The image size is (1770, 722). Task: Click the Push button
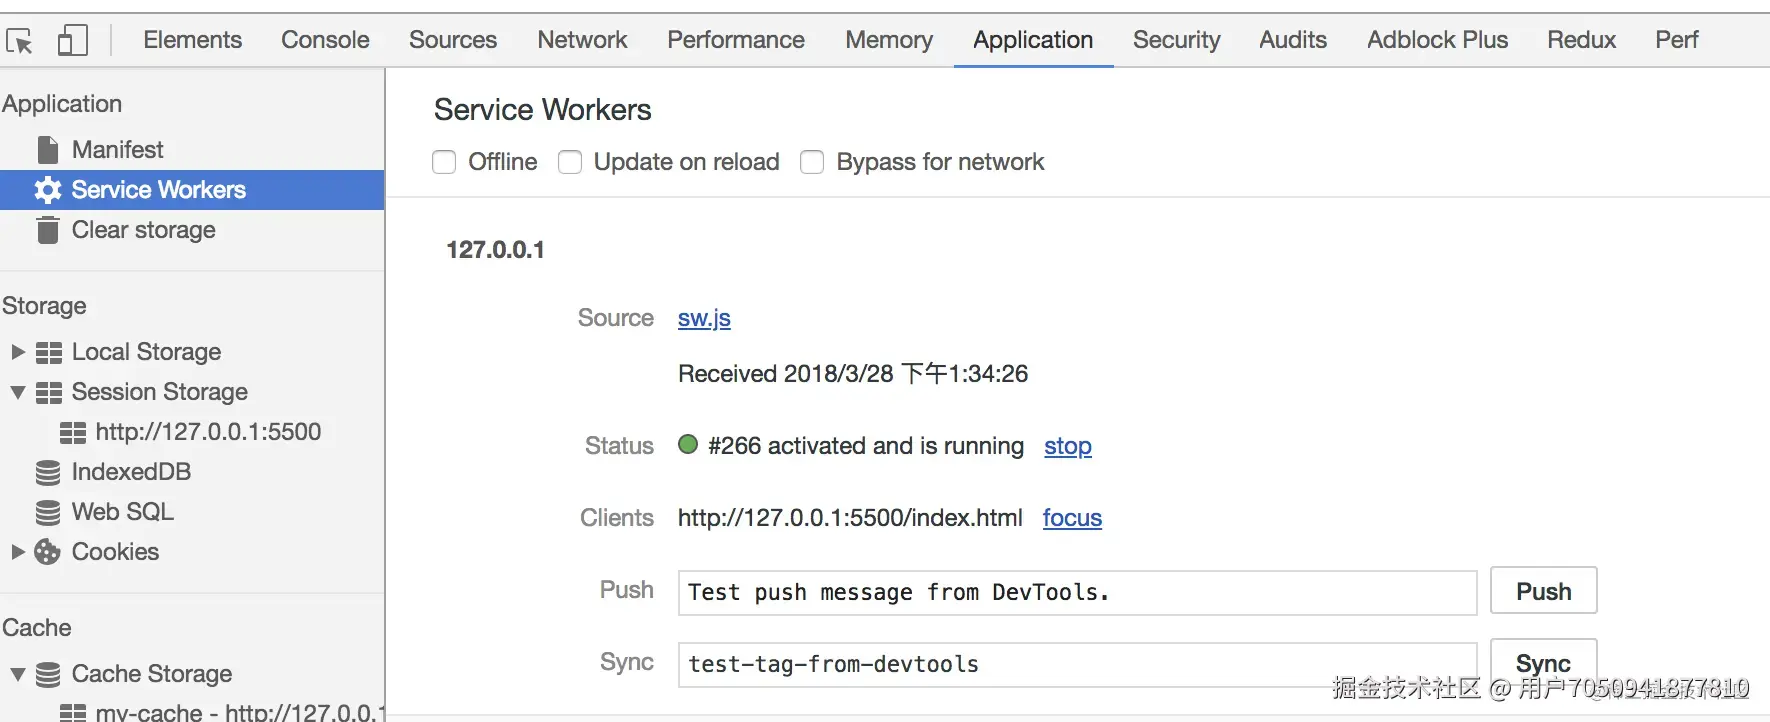tap(1543, 591)
